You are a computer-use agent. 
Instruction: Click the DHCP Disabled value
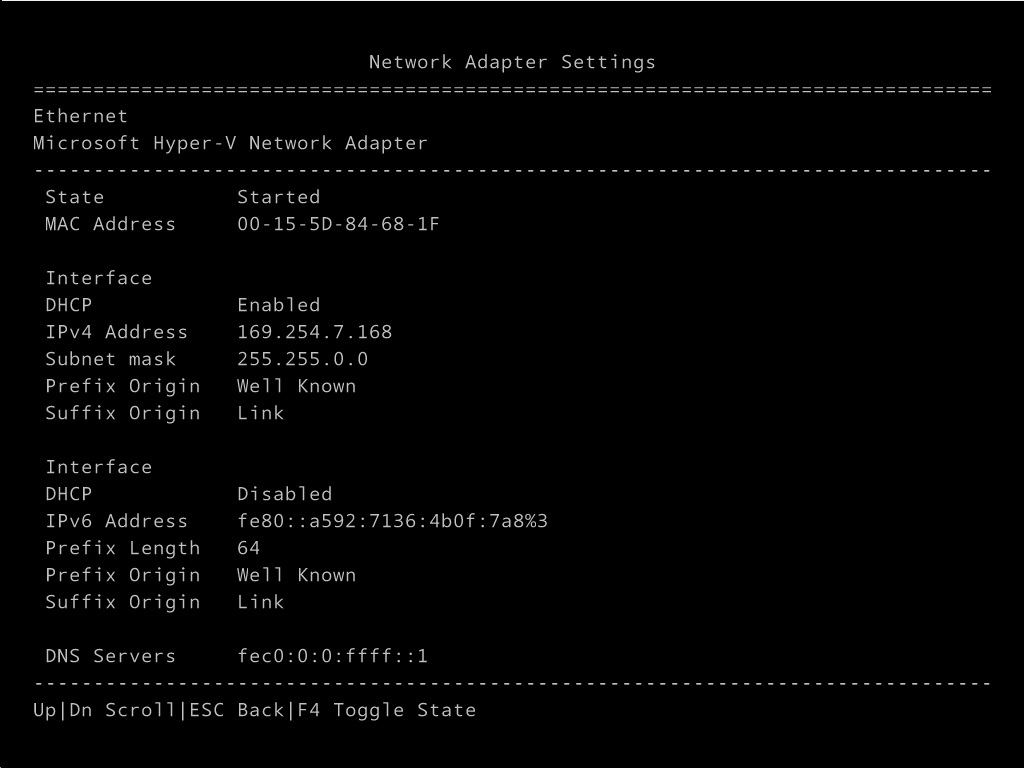(x=285, y=494)
